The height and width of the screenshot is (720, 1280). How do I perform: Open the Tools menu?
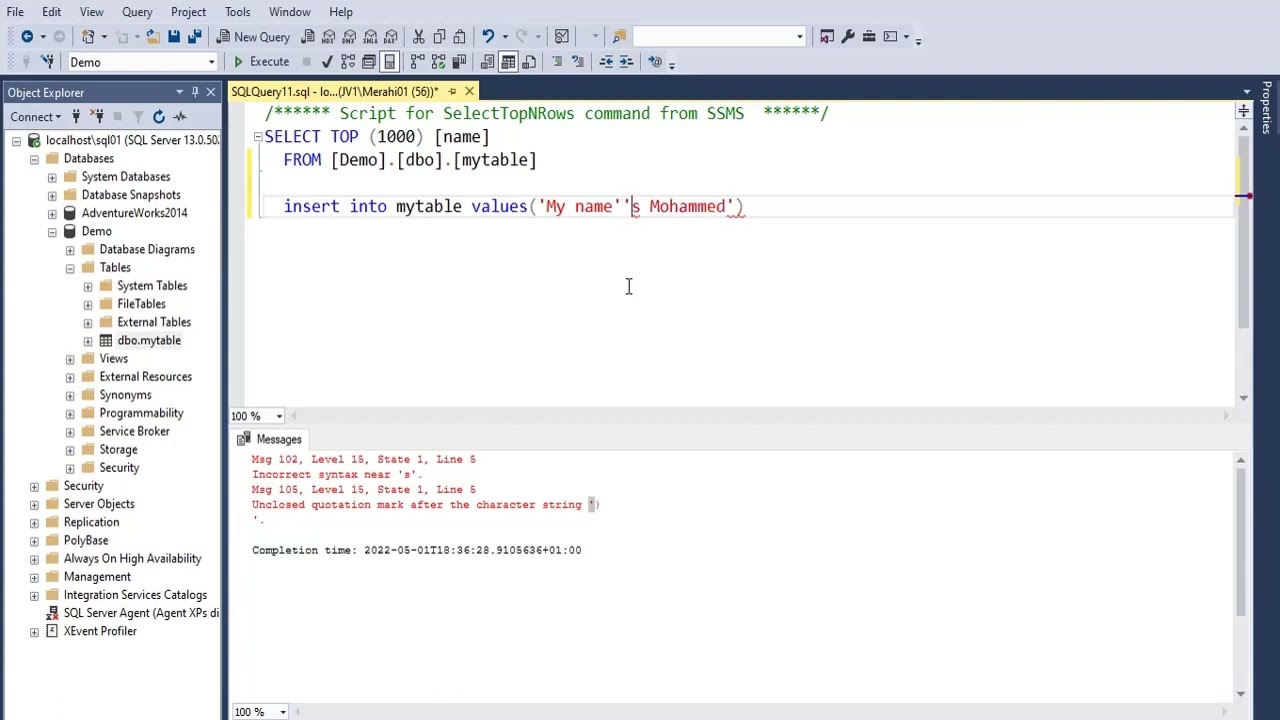pos(237,12)
